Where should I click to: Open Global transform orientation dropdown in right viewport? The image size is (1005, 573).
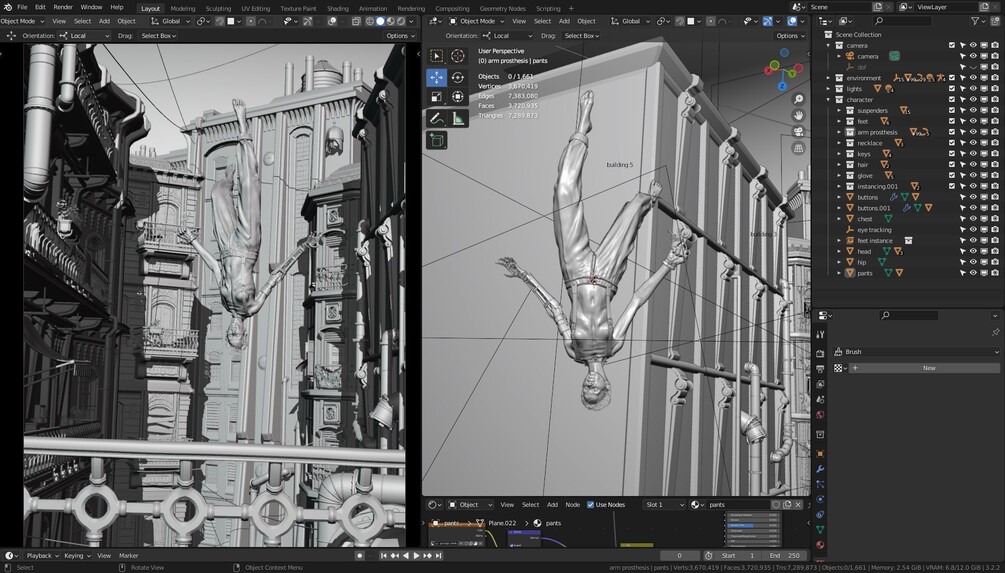[x=629, y=21]
